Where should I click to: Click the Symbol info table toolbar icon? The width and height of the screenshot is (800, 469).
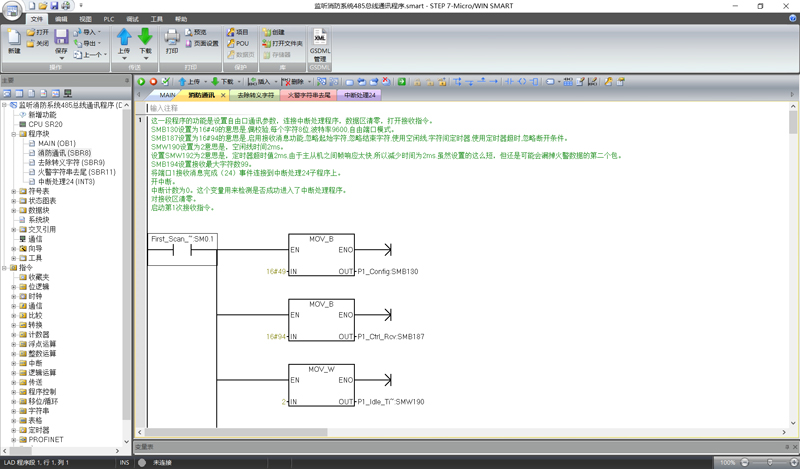click(568, 82)
